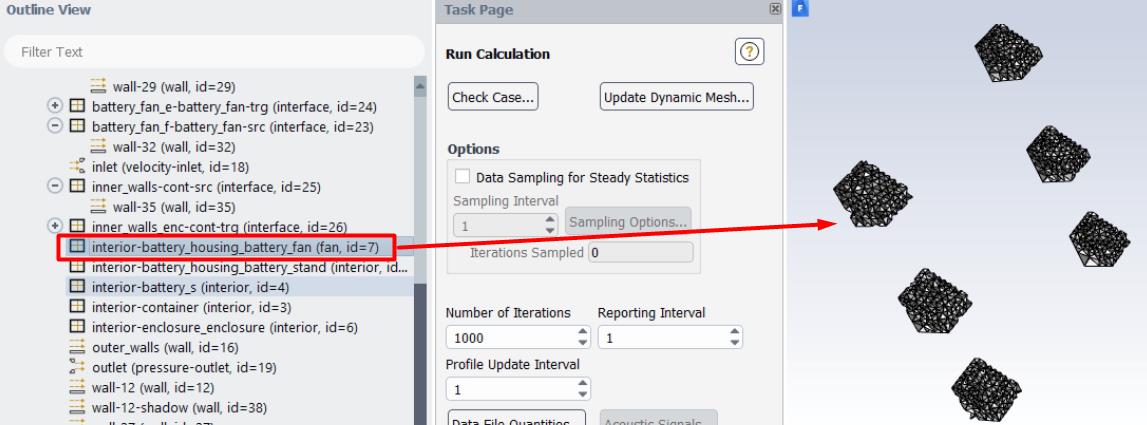Collapse inner_walls-cont-src interface node

[55, 187]
